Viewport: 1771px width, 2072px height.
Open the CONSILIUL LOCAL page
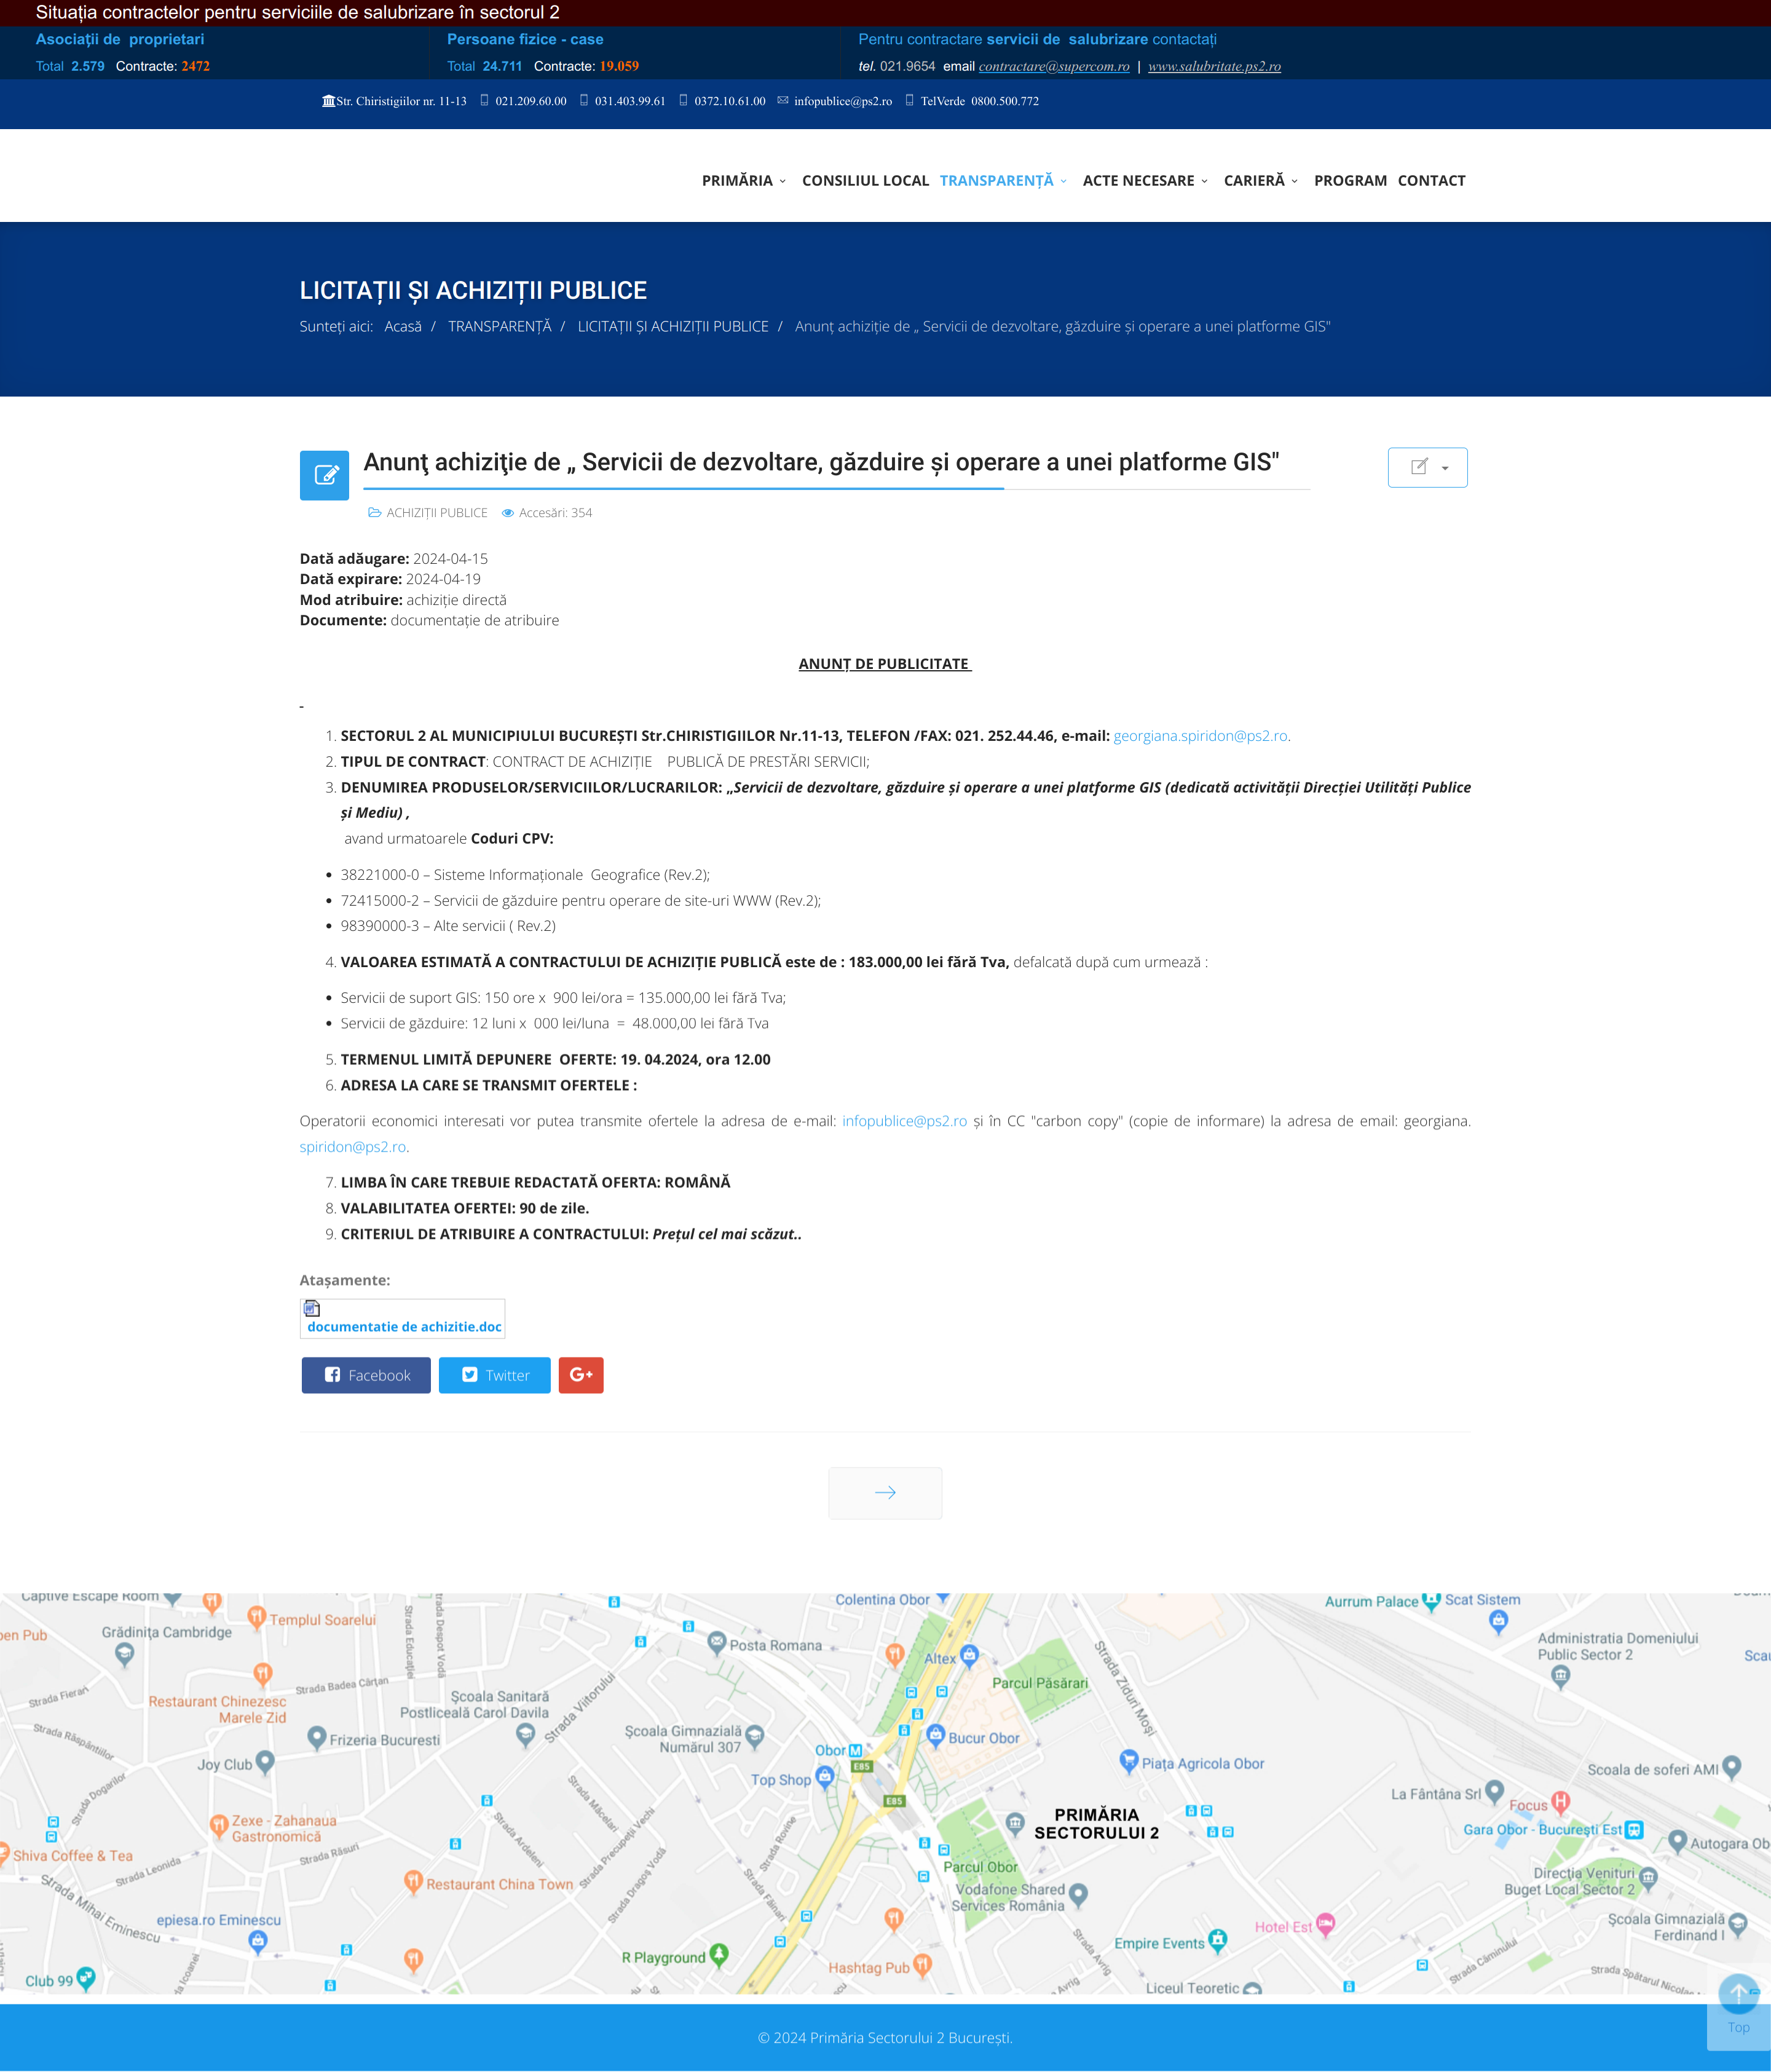pyautogui.click(x=865, y=181)
